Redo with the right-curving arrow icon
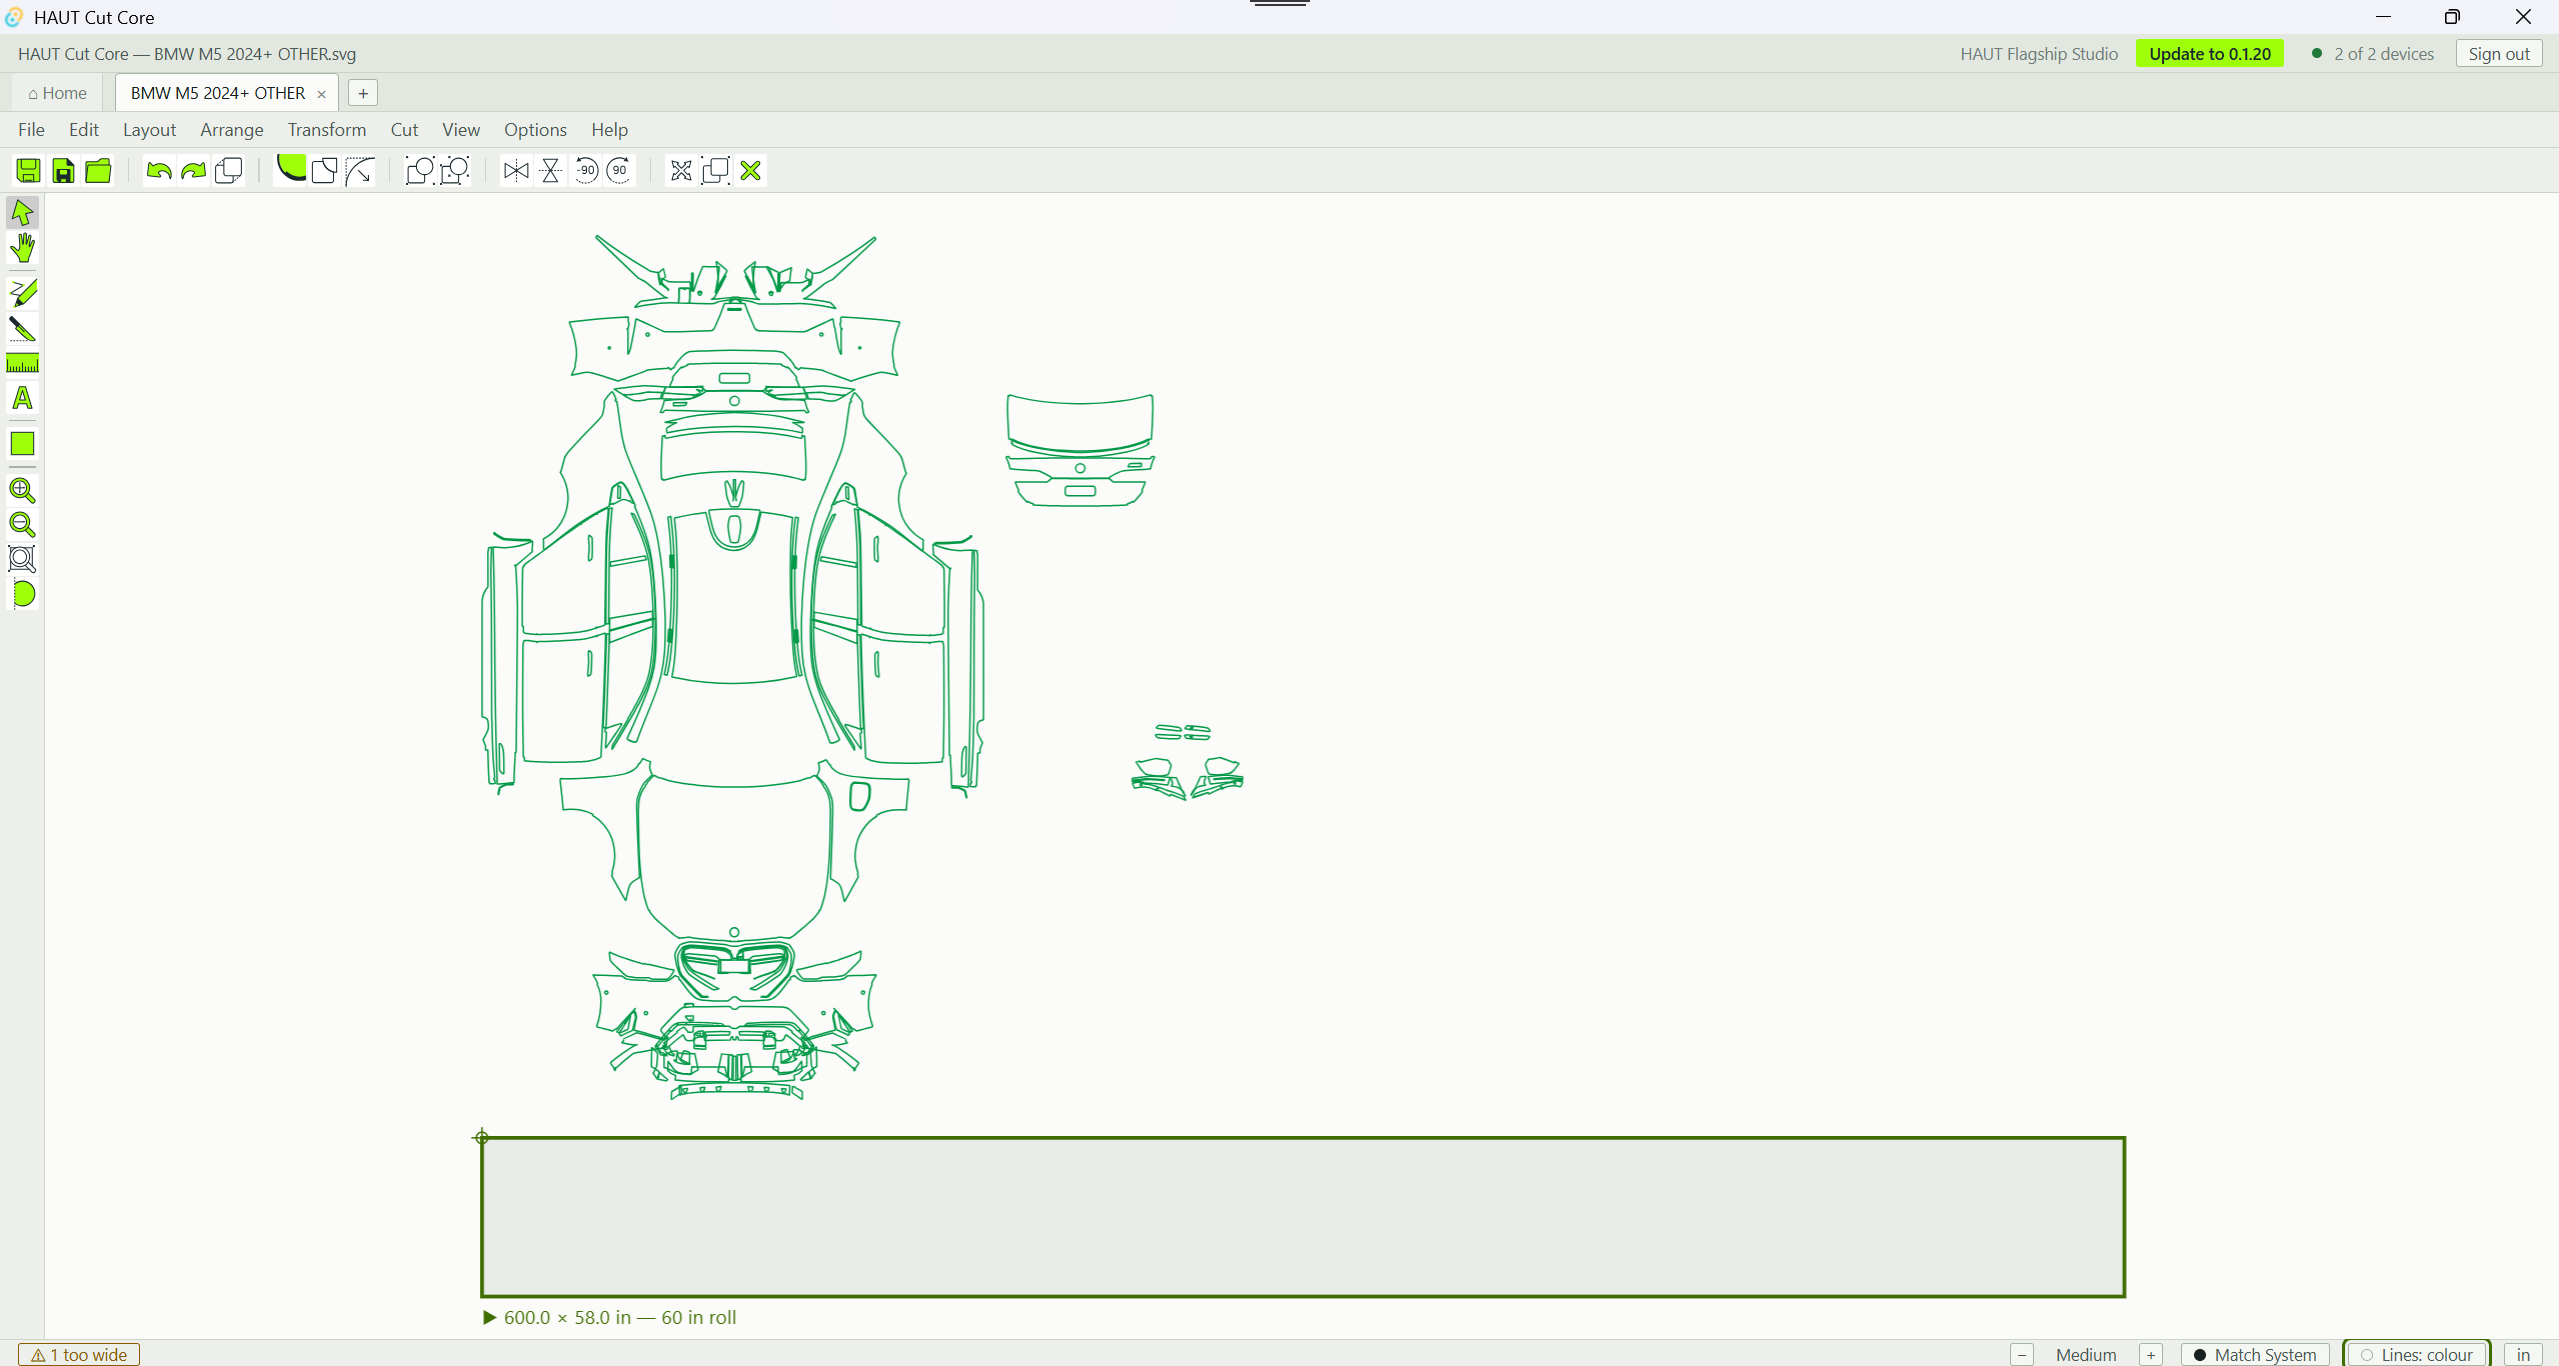The image size is (2559, 1366). pyautogui.click(x=194, y=171)
